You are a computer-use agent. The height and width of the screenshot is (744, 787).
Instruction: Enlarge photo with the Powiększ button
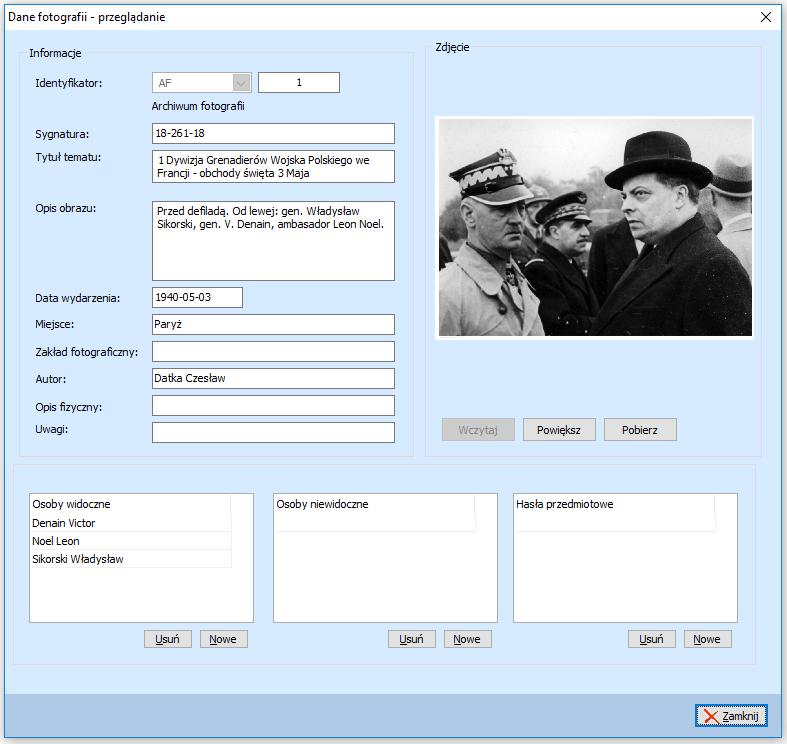[x=559, y=430]
